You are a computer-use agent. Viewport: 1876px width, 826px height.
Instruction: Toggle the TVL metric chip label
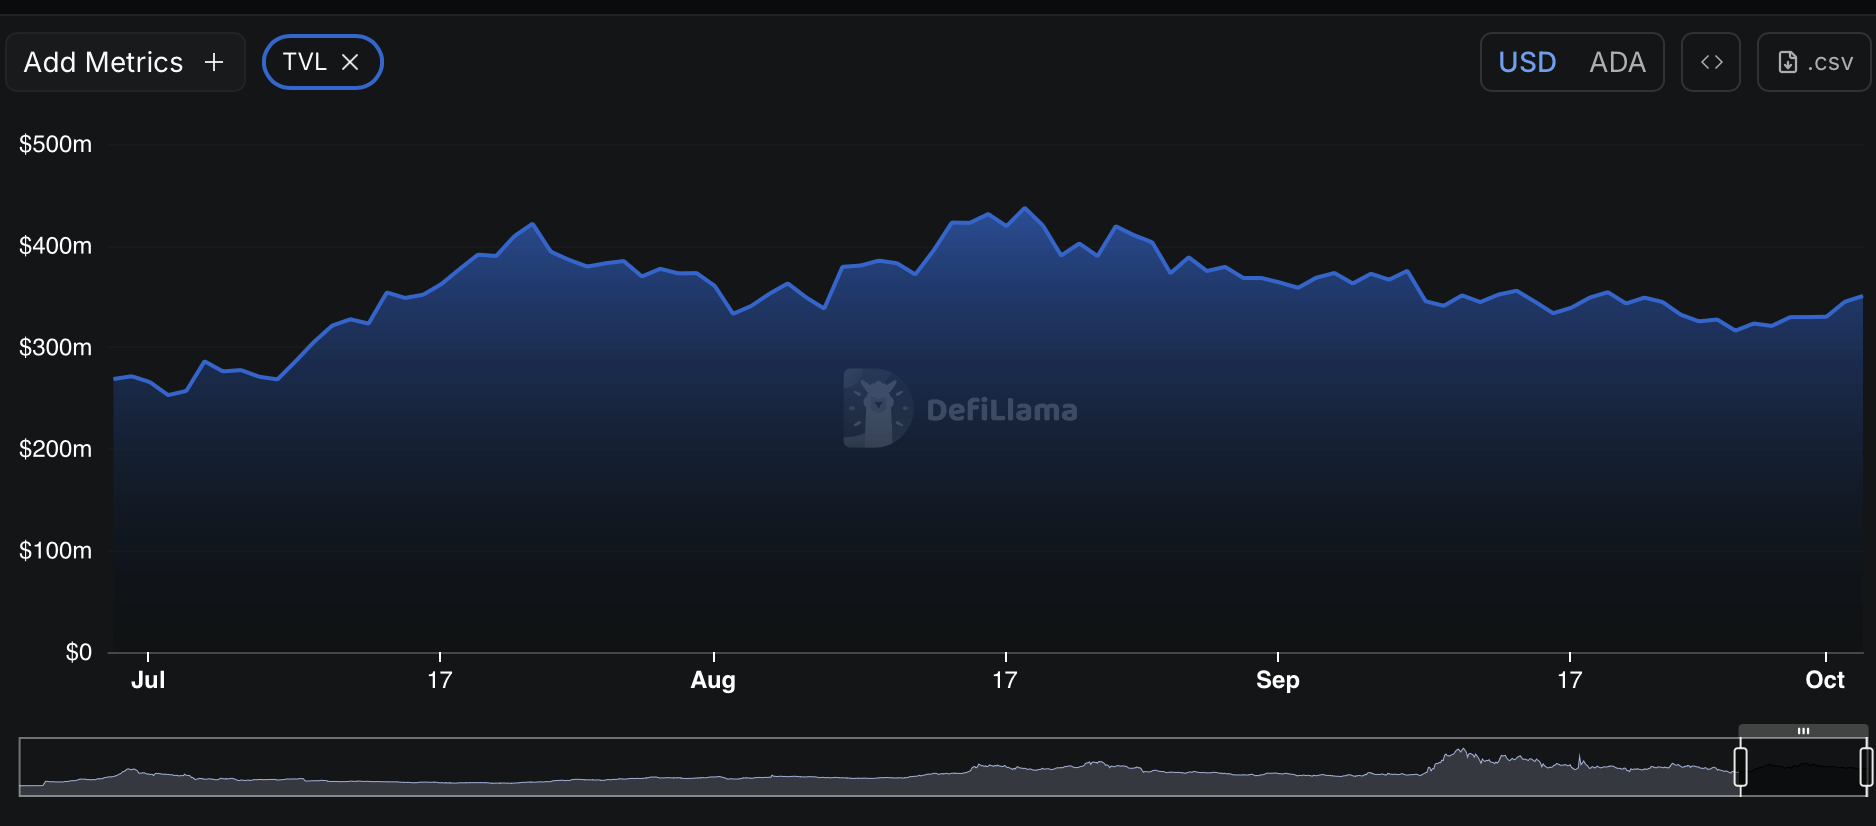(304, 62)
